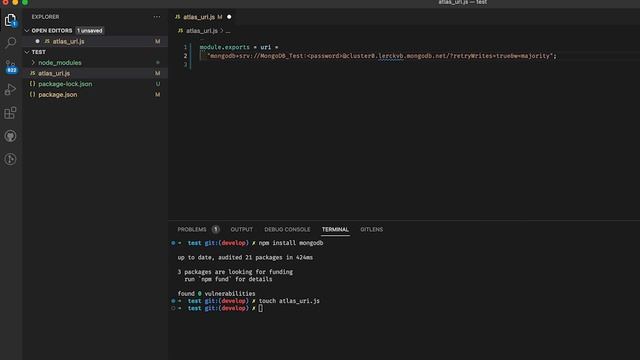The width and height of the screenshot is (640, 360).
Task: Click line number 2 in editor gutter
Action: point(185,56)
